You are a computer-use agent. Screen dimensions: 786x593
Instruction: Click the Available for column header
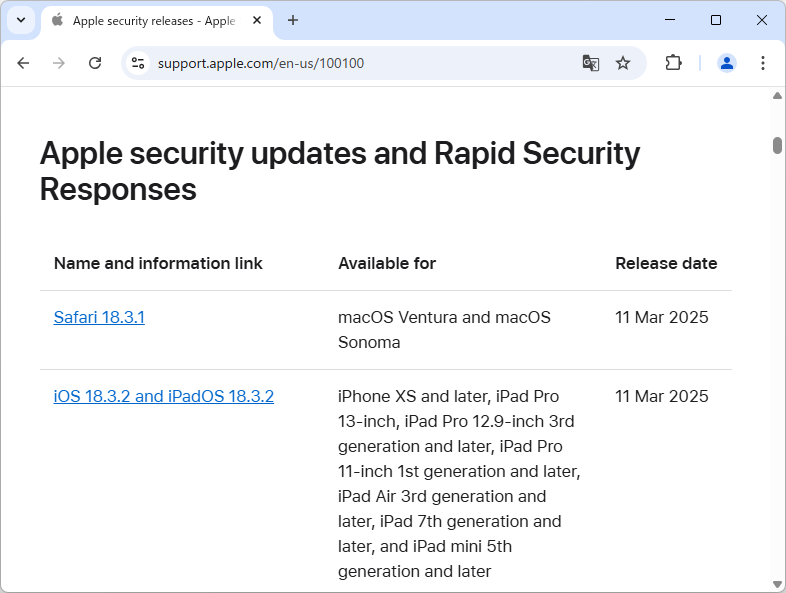387,264
